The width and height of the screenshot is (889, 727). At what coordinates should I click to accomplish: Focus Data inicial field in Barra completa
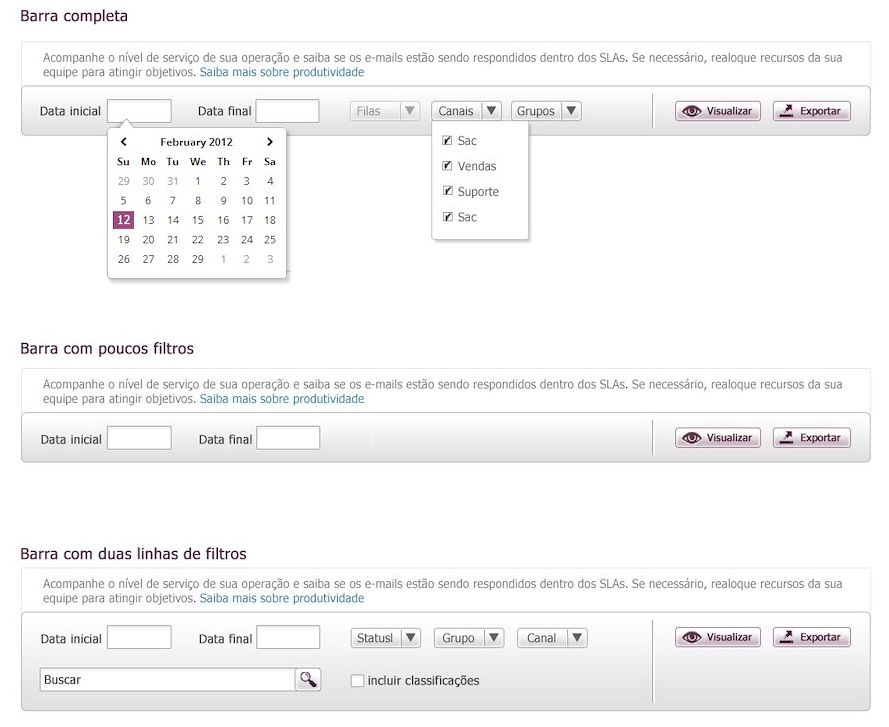(139, 111)
